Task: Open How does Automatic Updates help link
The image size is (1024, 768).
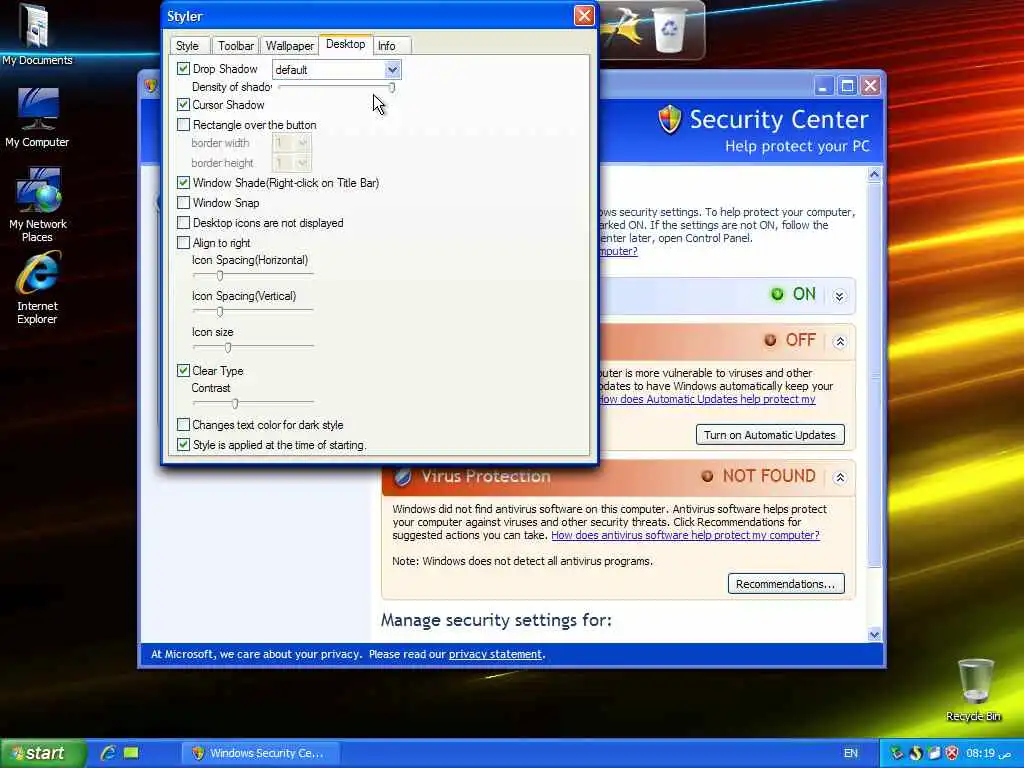Action: [x=707, y=399]
